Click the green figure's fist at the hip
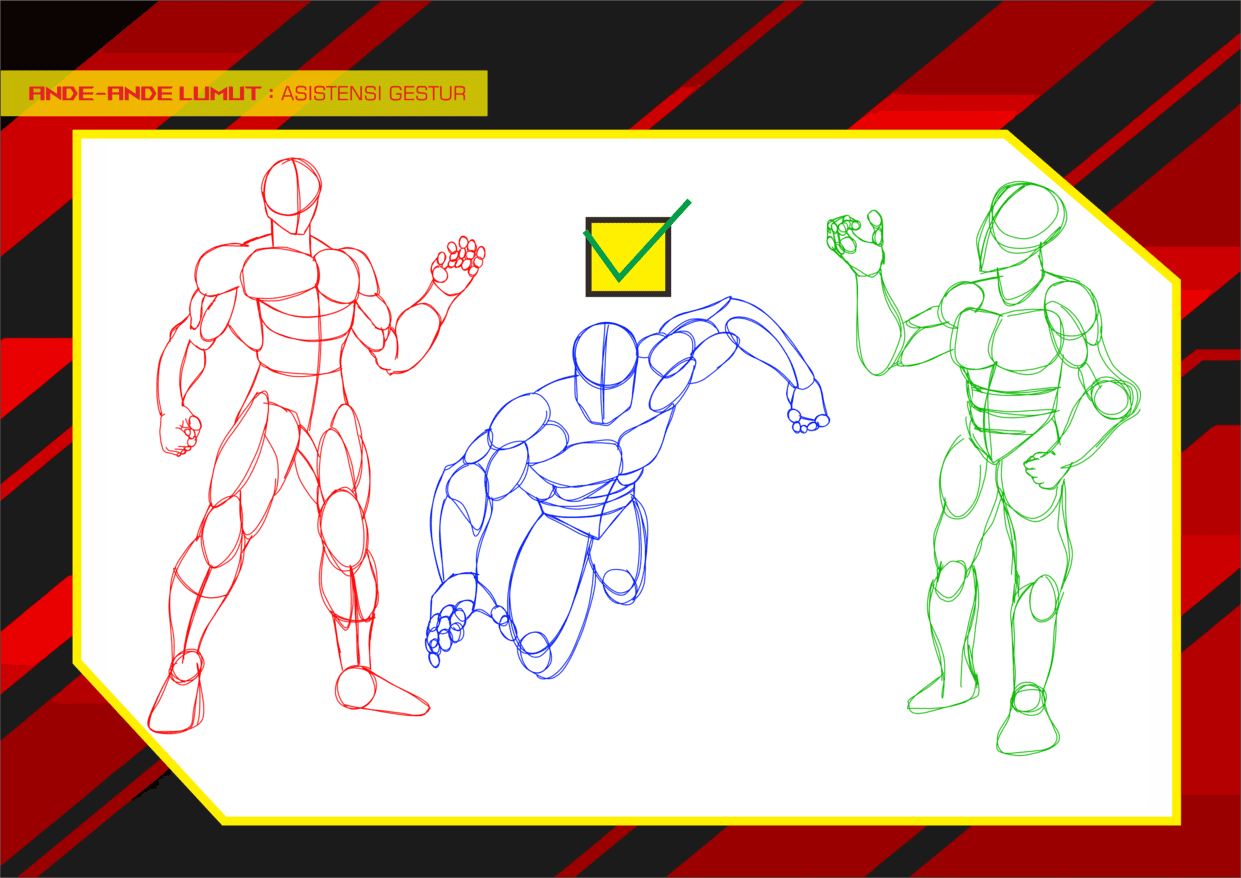Viewport: 1241px width, 878px height. pyautogui.click(x=1043, y=470)
